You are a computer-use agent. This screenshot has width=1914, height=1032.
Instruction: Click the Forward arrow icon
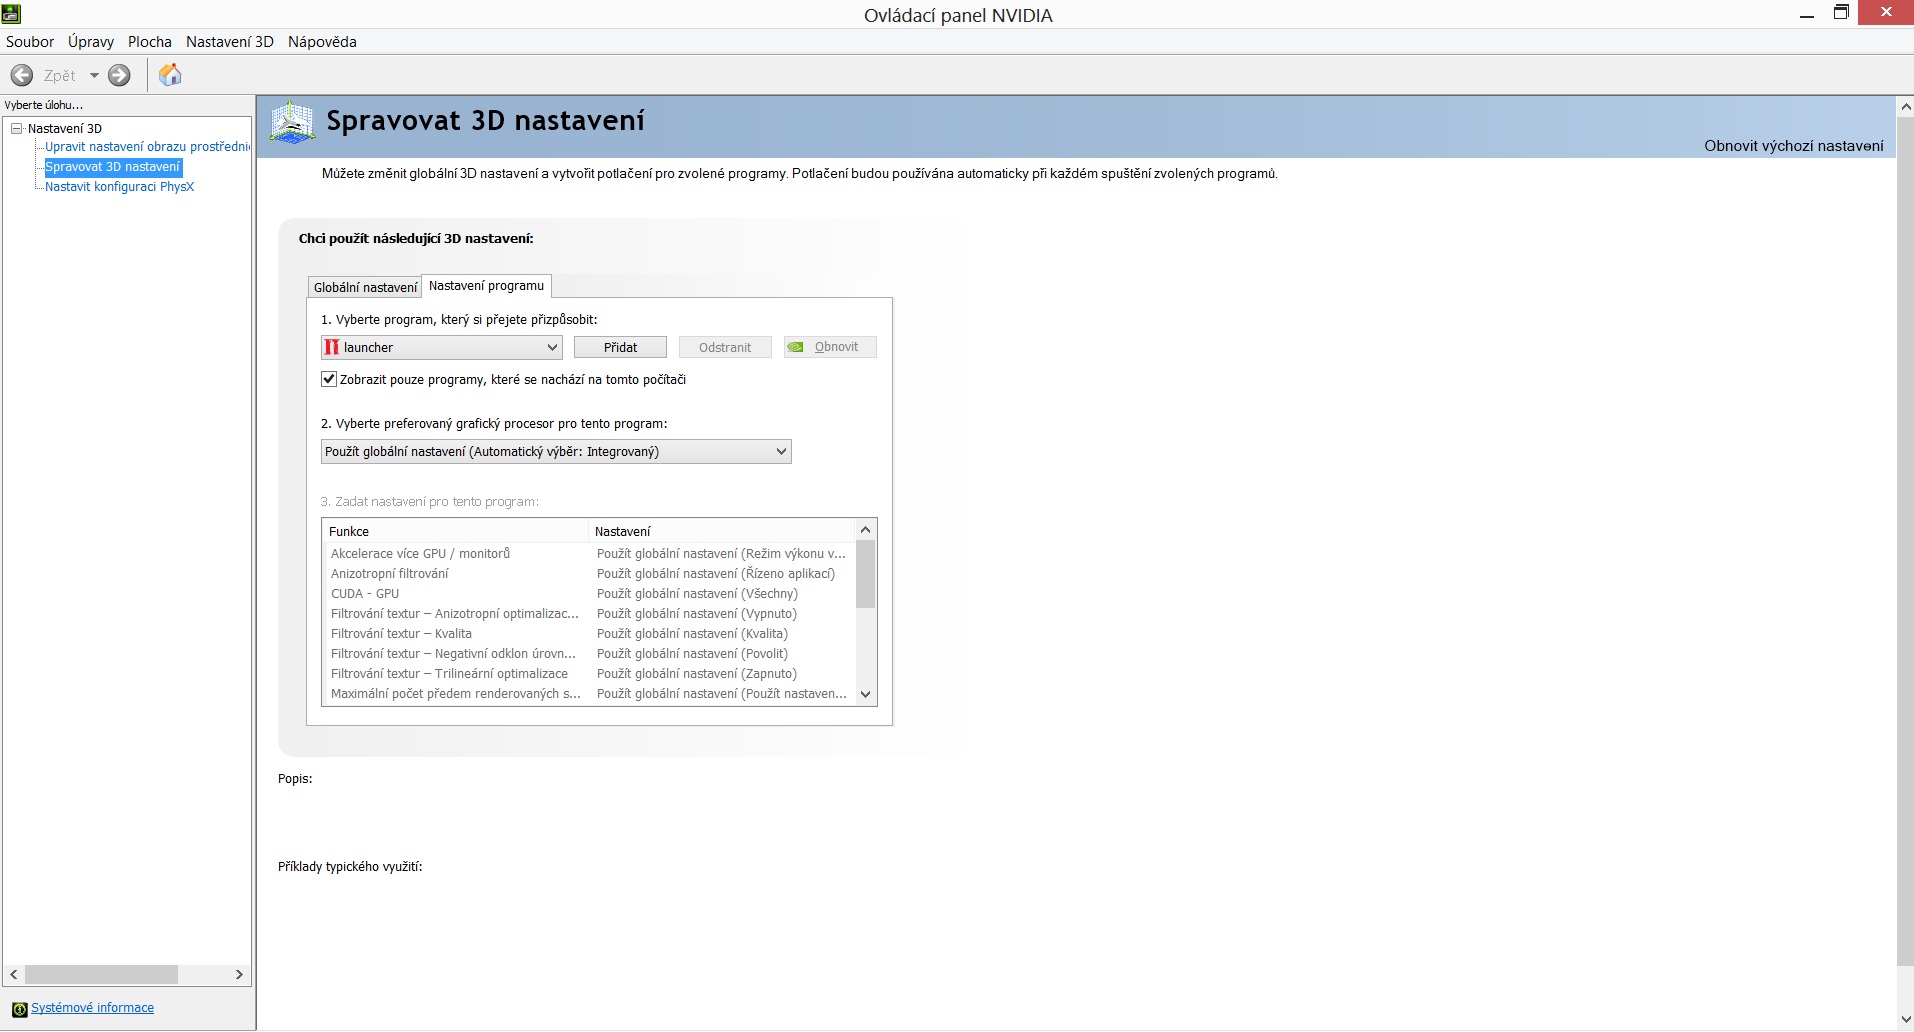tap(119, 75)
